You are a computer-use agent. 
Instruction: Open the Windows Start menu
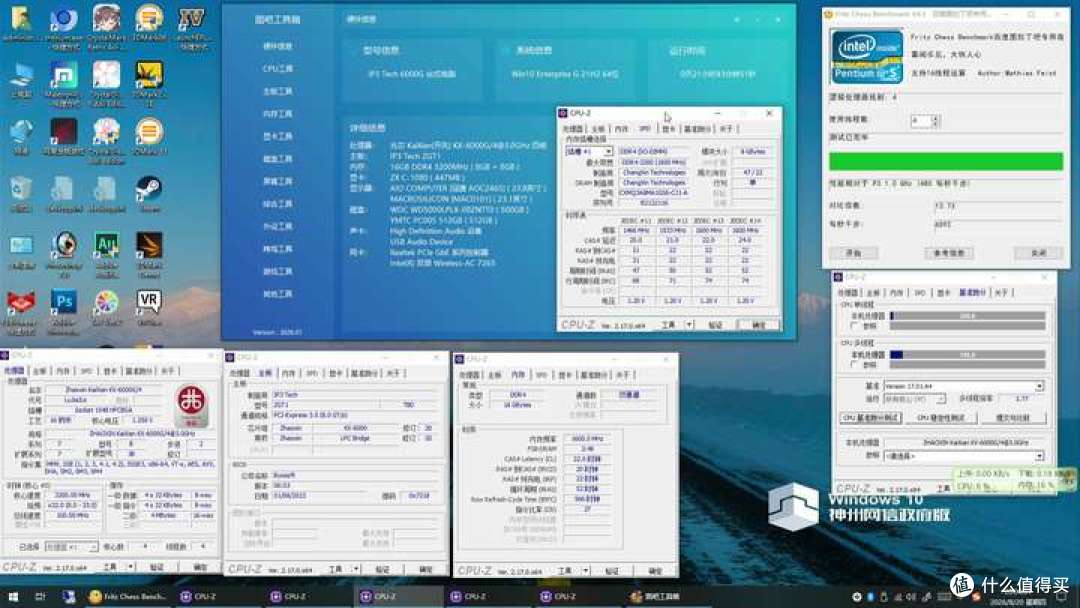(13, 596)
